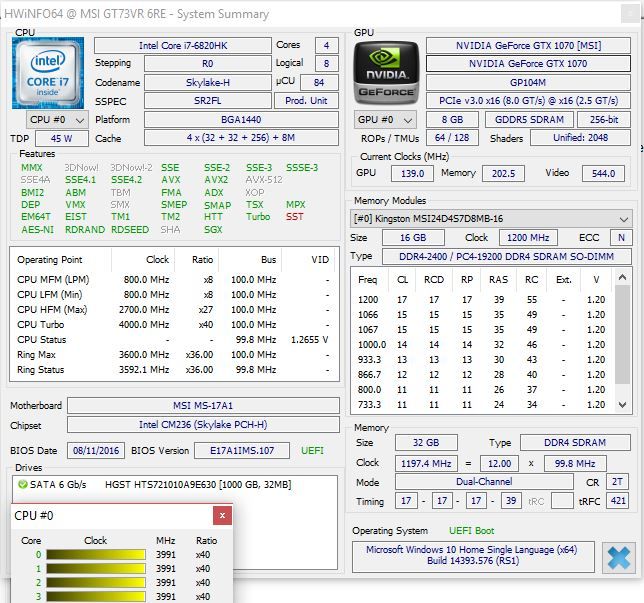Click the Dual-Channel memory mode field
Screen dimensions: 644x603
[484, 481]
